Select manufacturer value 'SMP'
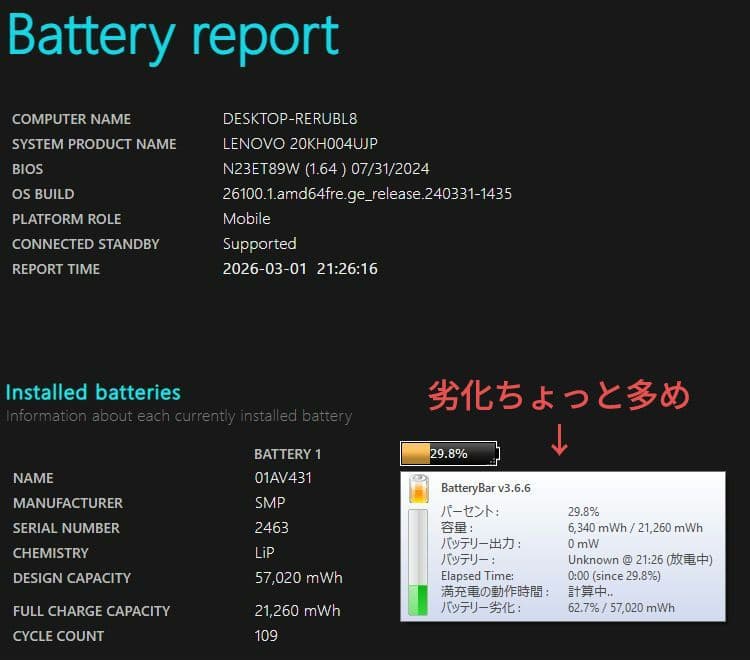This screenshot has height=660, width=750. click(x=270, y=503)
